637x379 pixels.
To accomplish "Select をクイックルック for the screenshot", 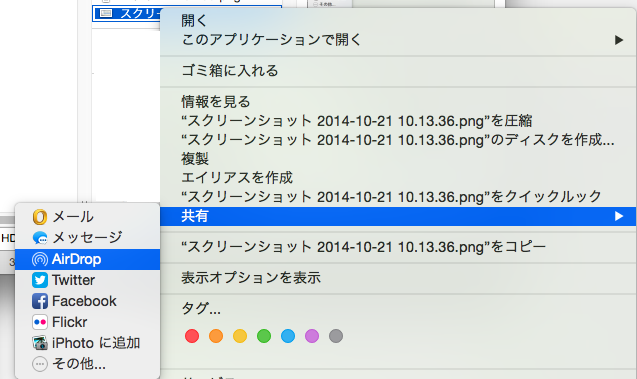I will point(398,197).
